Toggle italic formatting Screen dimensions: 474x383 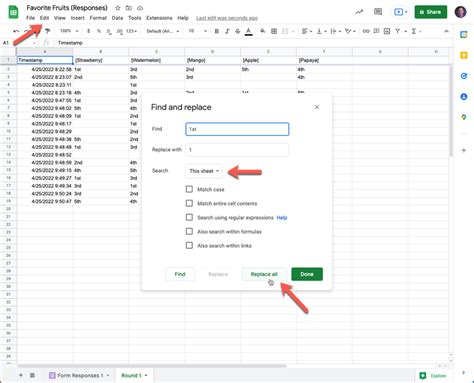click(x=227, y=31)
